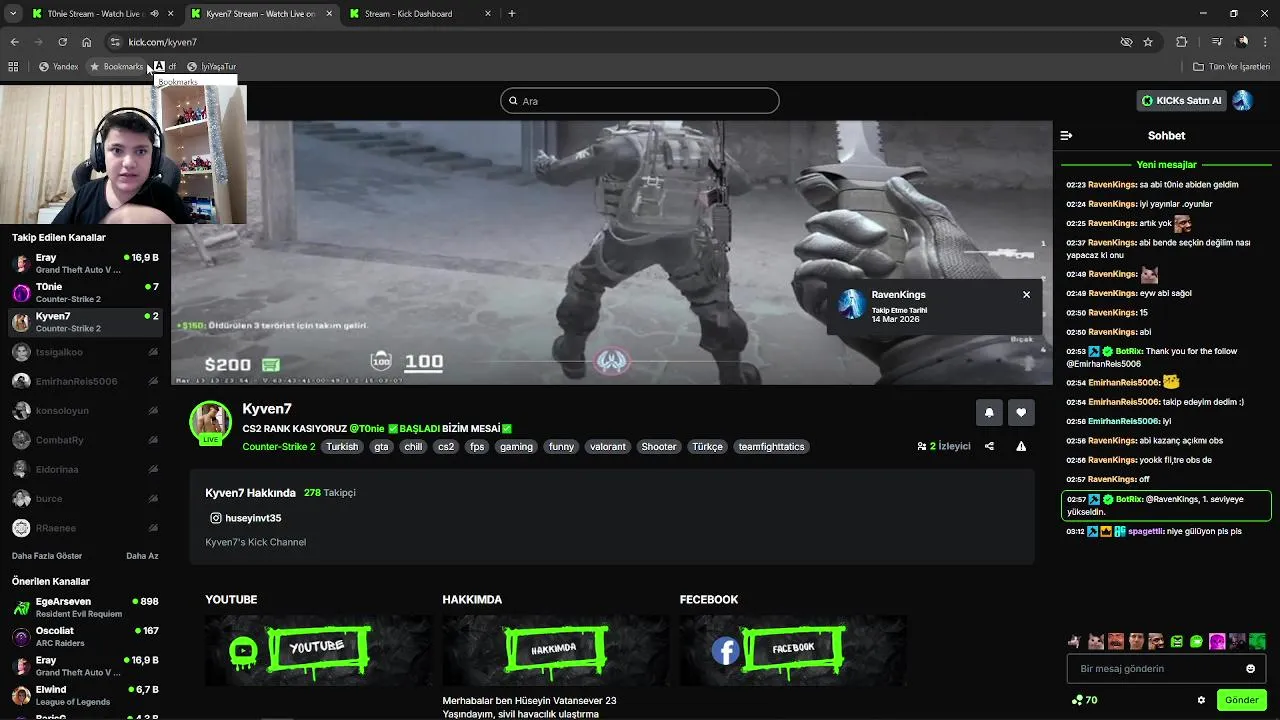The image size is (1280, 720).
Task: Open Chrome three-dot menu
Action: (x=1266, y=42)
